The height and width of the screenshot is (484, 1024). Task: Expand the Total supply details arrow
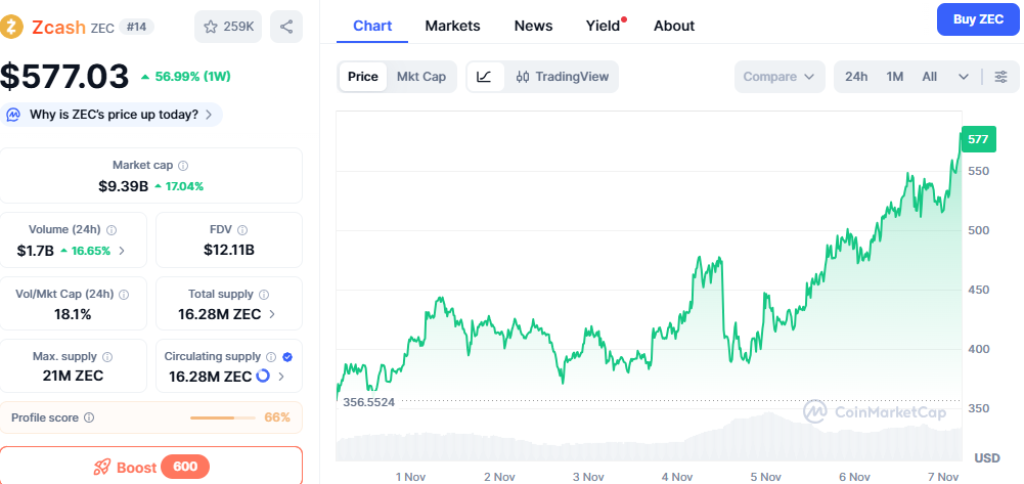273,314
